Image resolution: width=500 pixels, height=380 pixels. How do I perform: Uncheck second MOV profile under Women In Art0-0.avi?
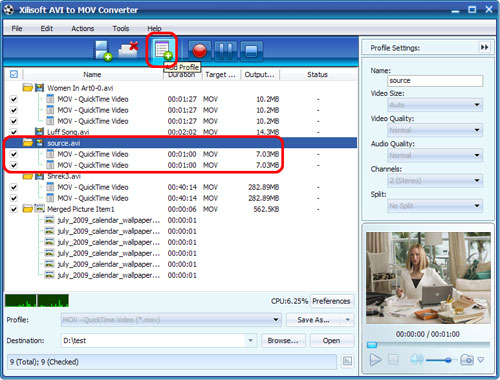pyautogui.click(x=14, y=110)
